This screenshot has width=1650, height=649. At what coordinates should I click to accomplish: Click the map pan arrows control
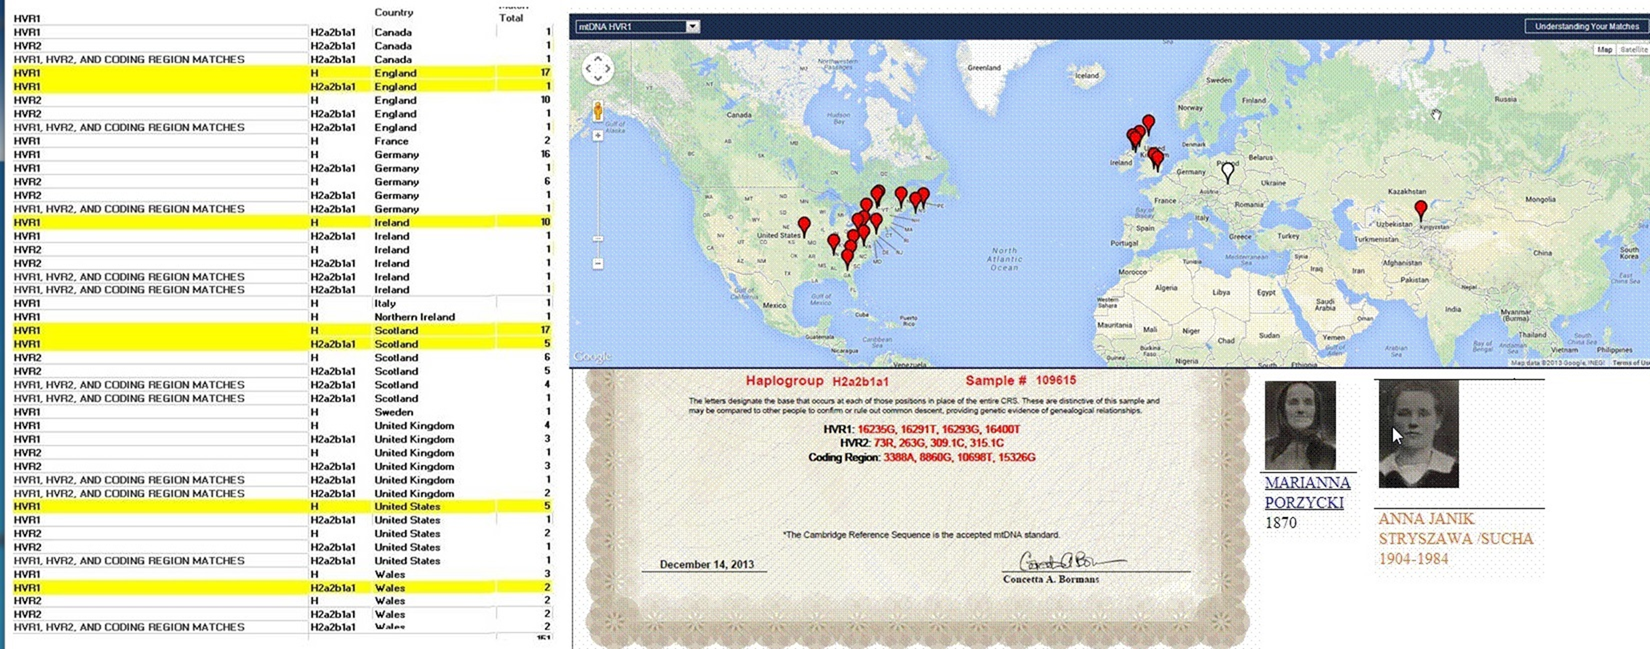(597, 68)
